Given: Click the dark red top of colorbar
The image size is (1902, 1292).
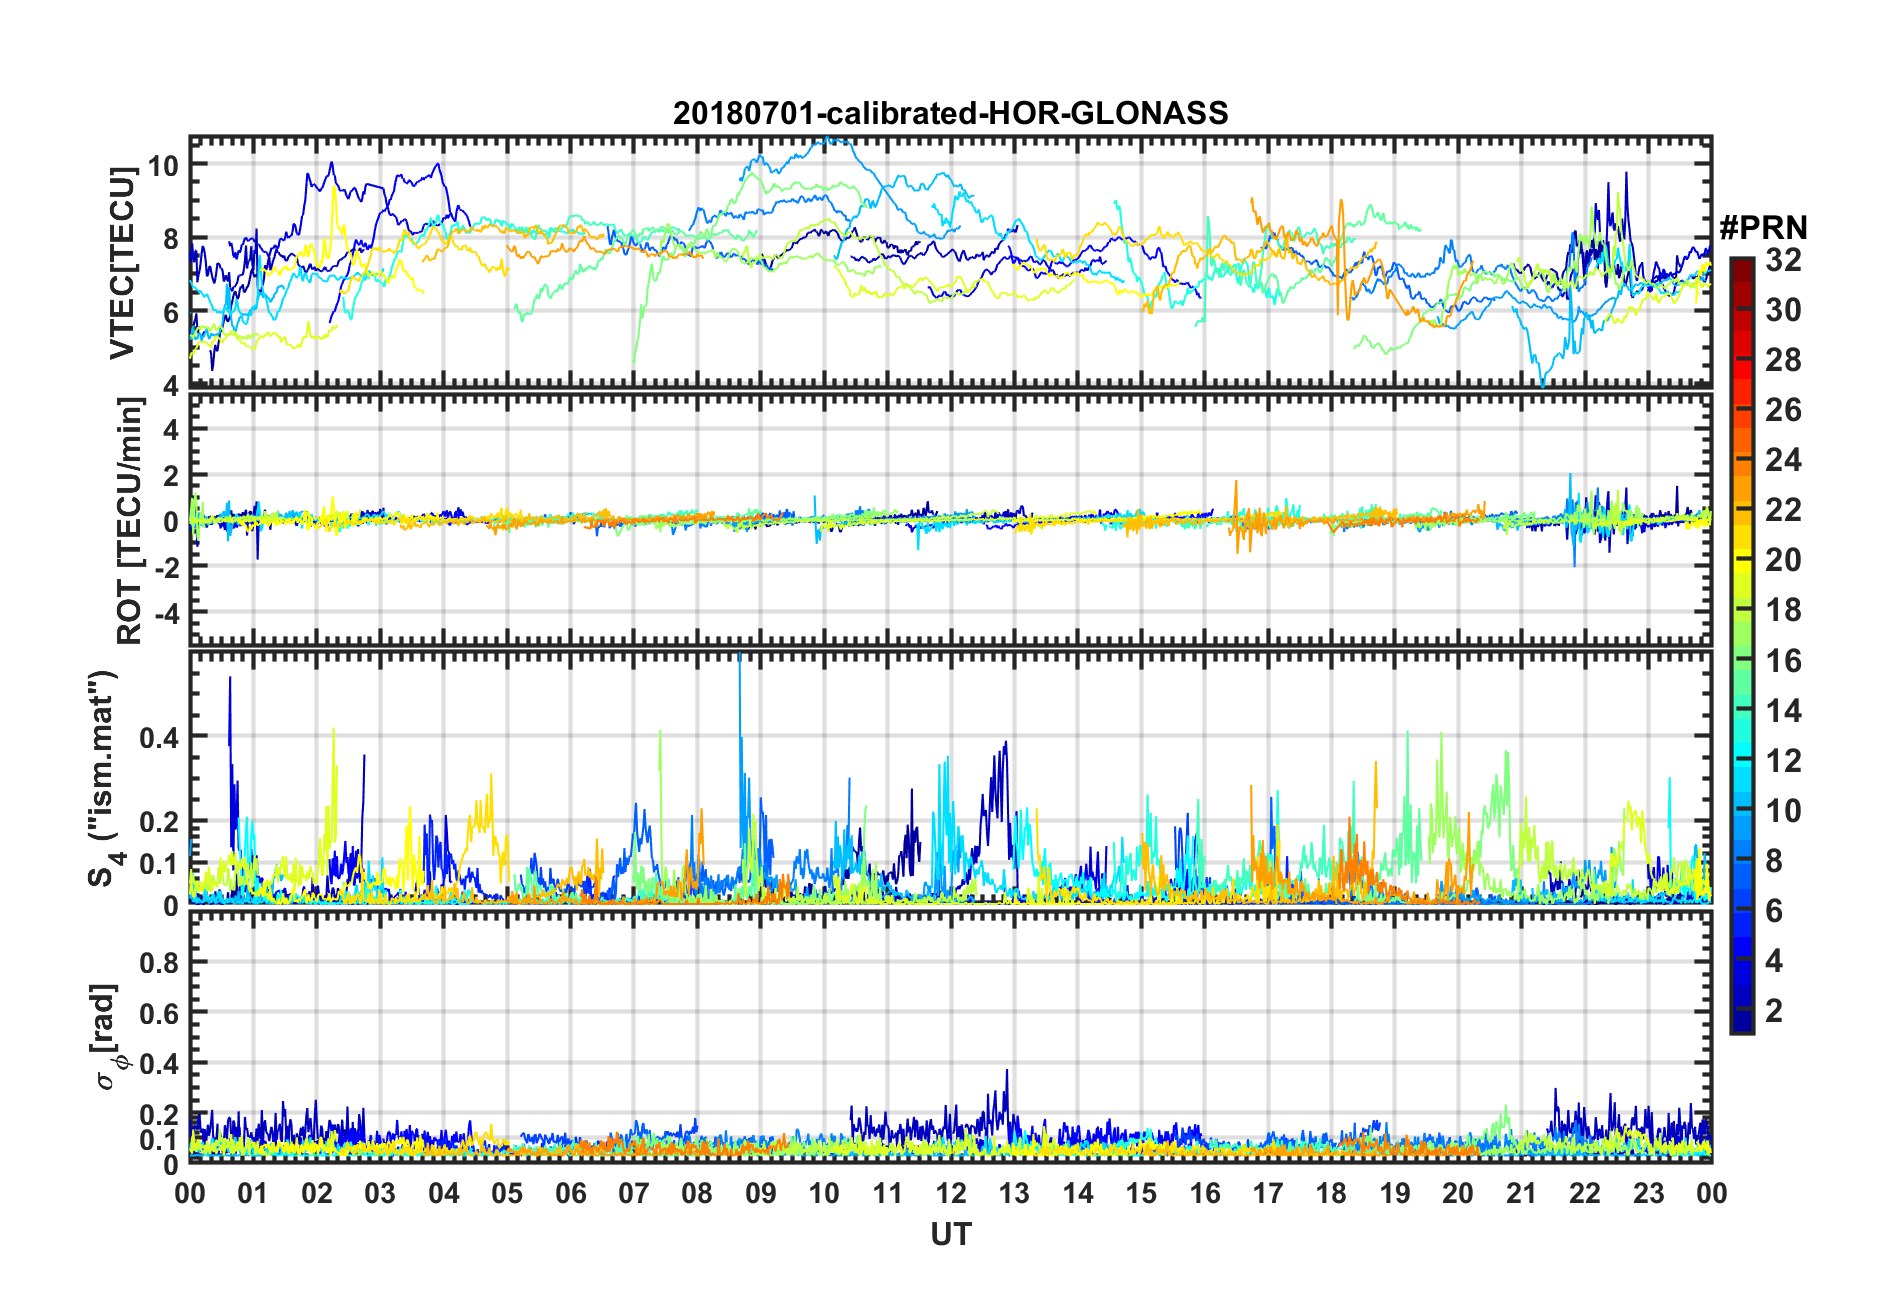Looking at the screenshot, I should tap(1742, 266).
